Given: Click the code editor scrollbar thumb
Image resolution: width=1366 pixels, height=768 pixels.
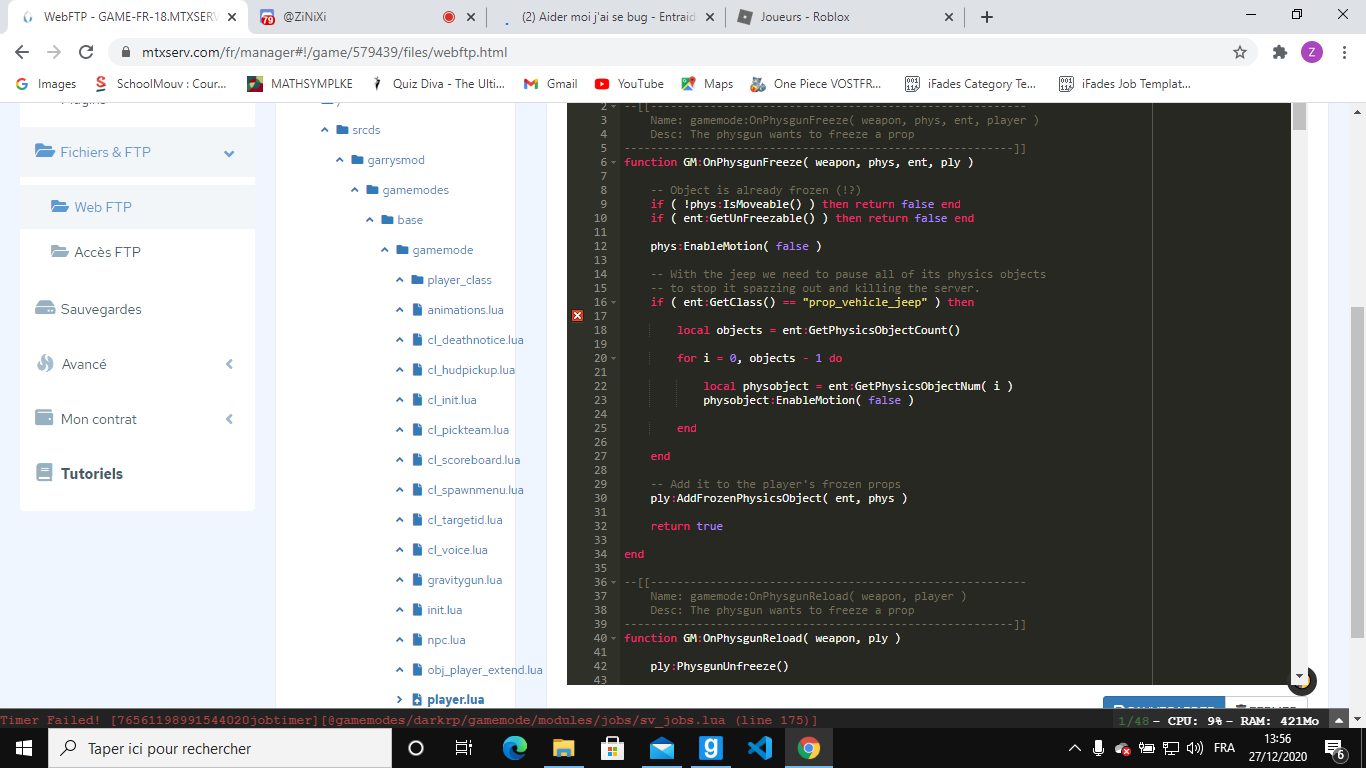Looking at the screenshot, I should click(1300, 116).
